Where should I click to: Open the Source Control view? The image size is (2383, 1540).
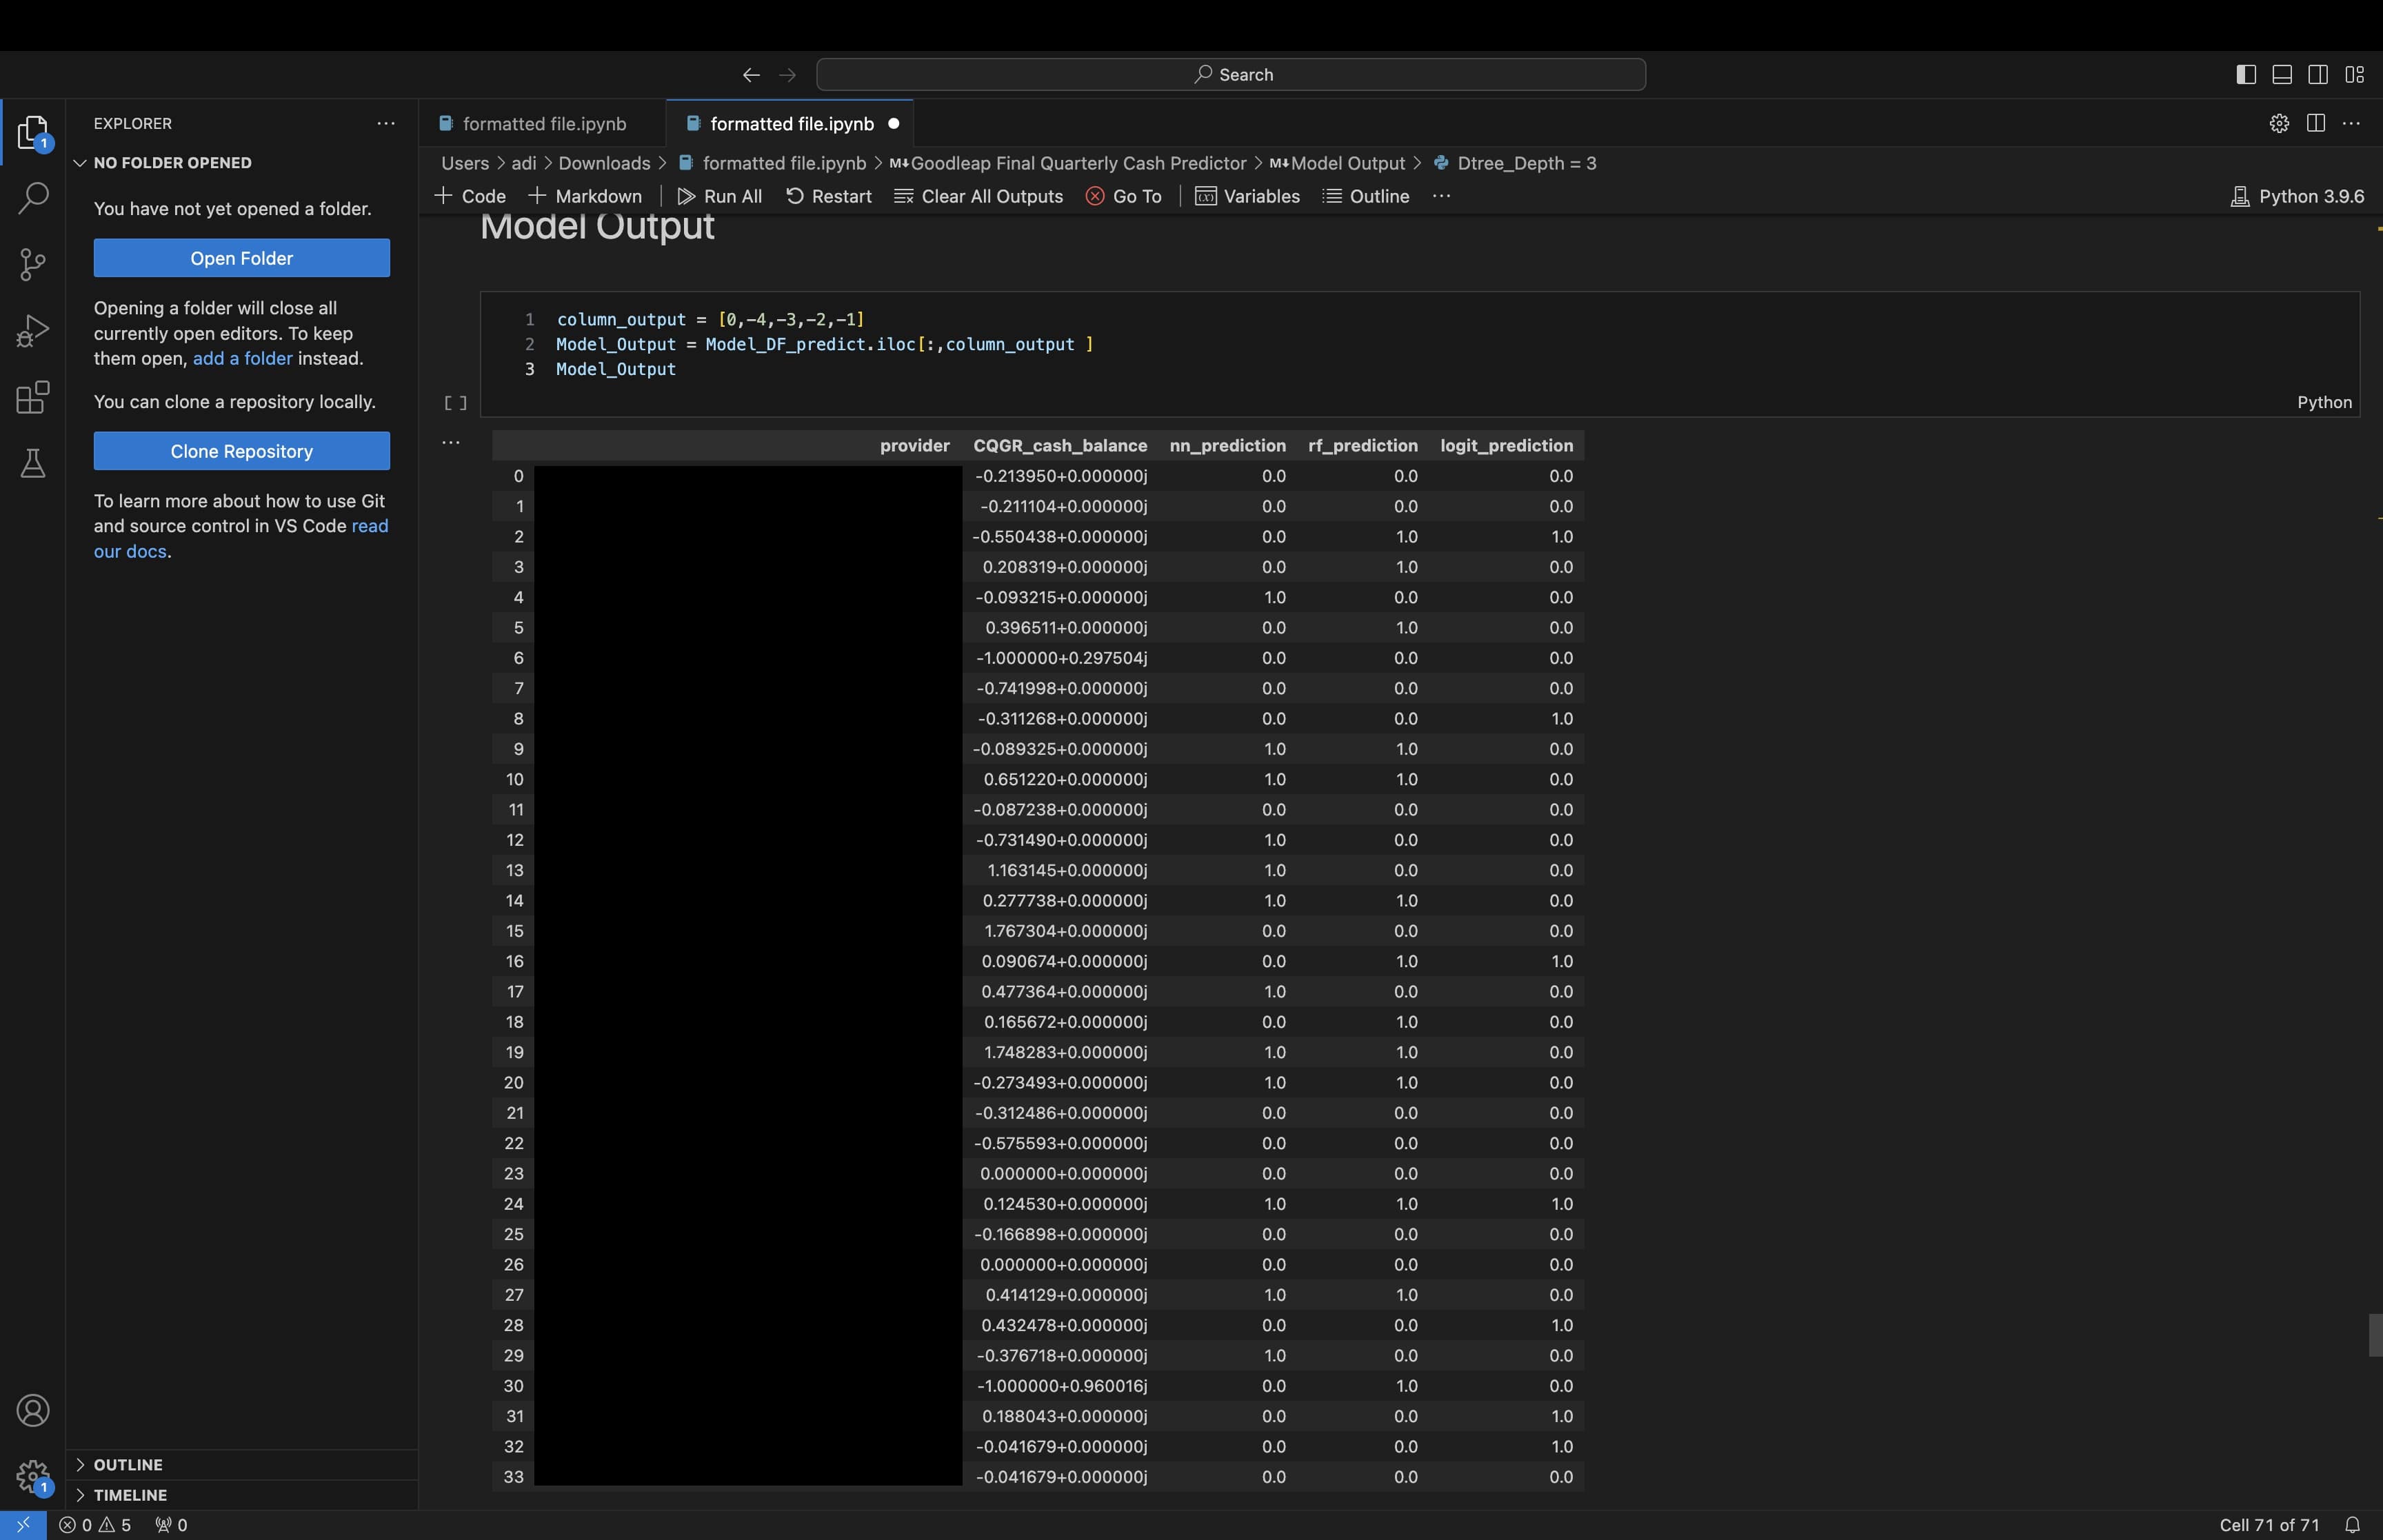coord(33,264)
